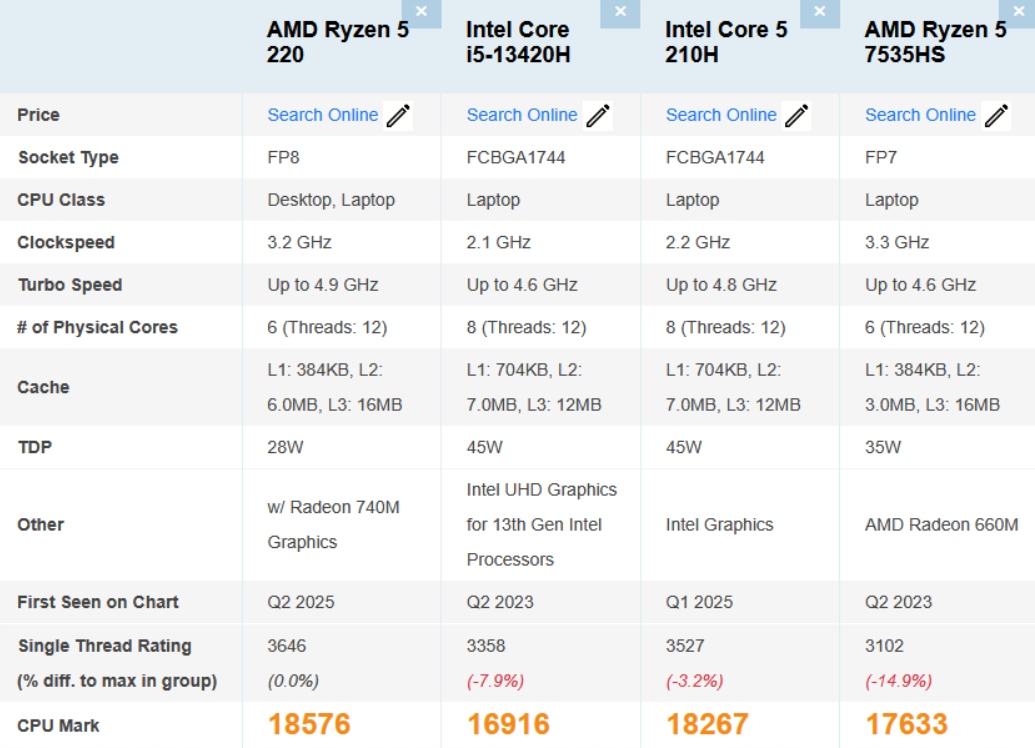The image size is (1035, 748).
Task: Select the '# of Physical Cores' label
Action: point(98,327)
